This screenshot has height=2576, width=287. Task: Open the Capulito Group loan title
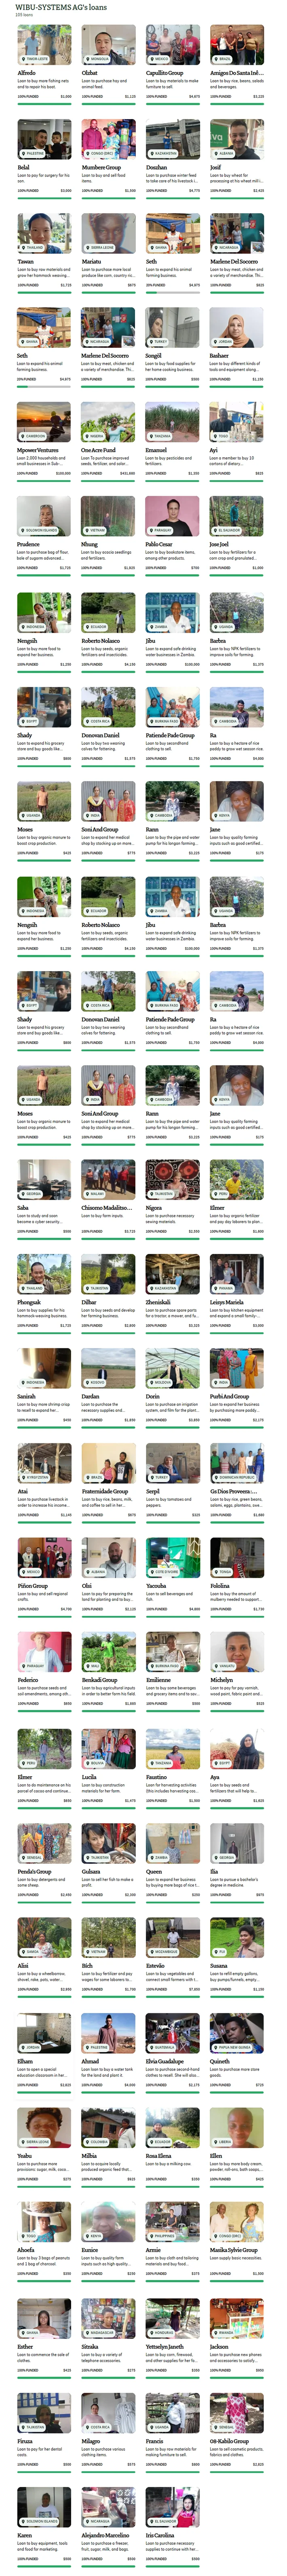point(164,73)
